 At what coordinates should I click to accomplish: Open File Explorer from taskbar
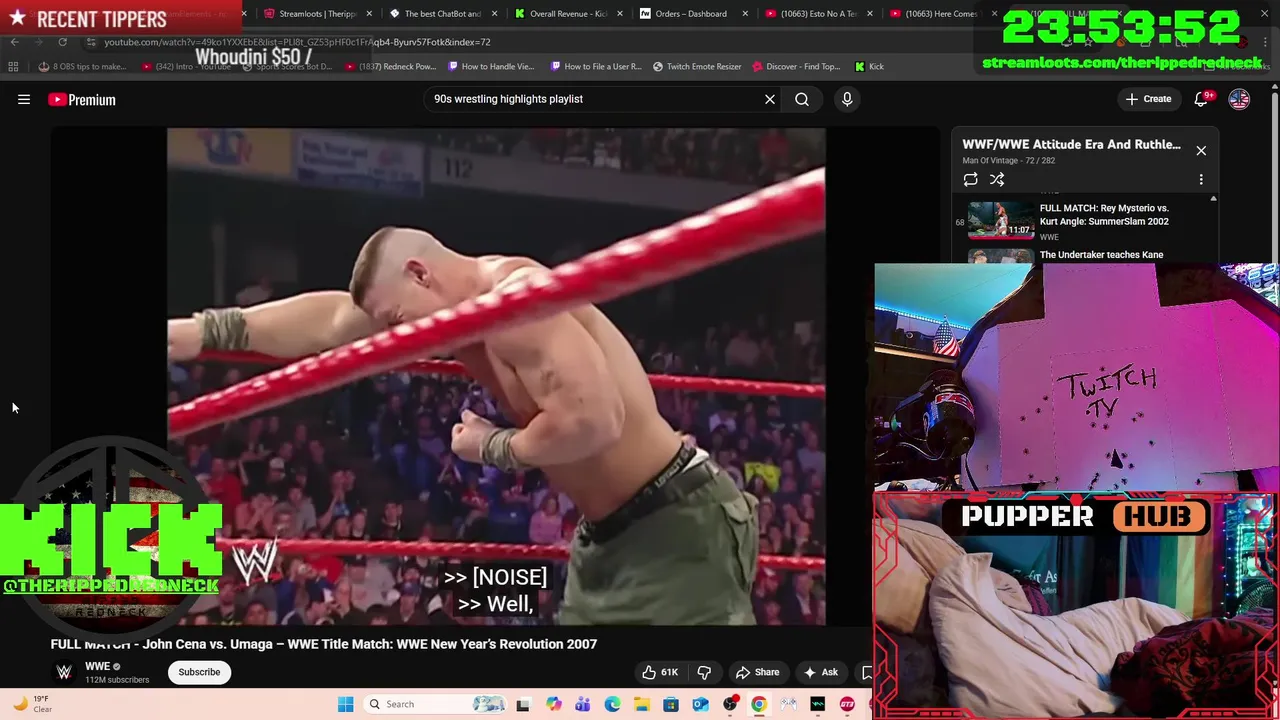click(641, 704)
